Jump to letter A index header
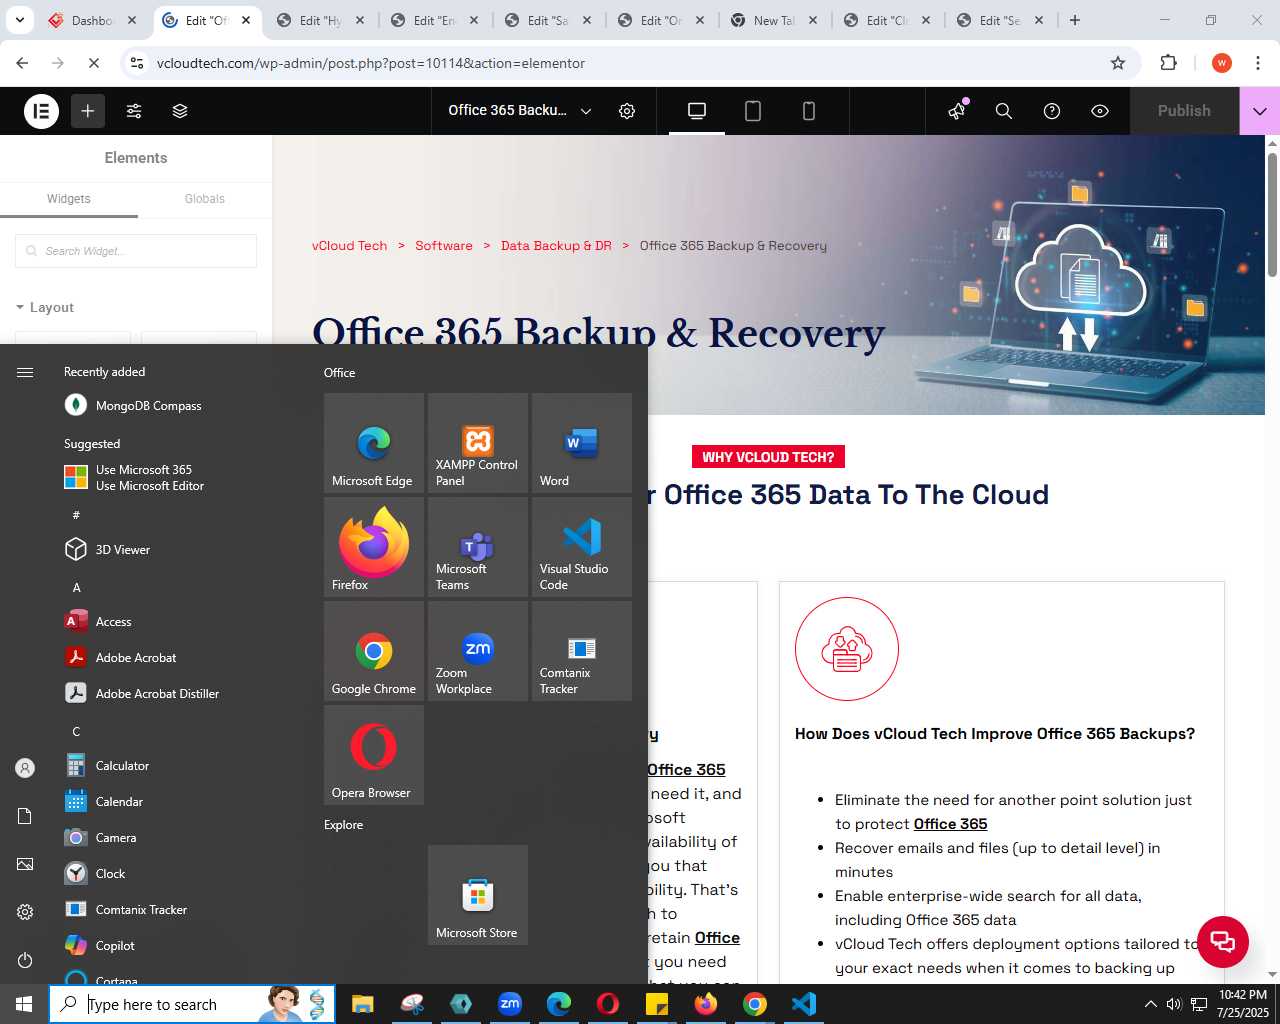Image resolution: width=1280 pixels, height=1024 pixels. (76, 587)
